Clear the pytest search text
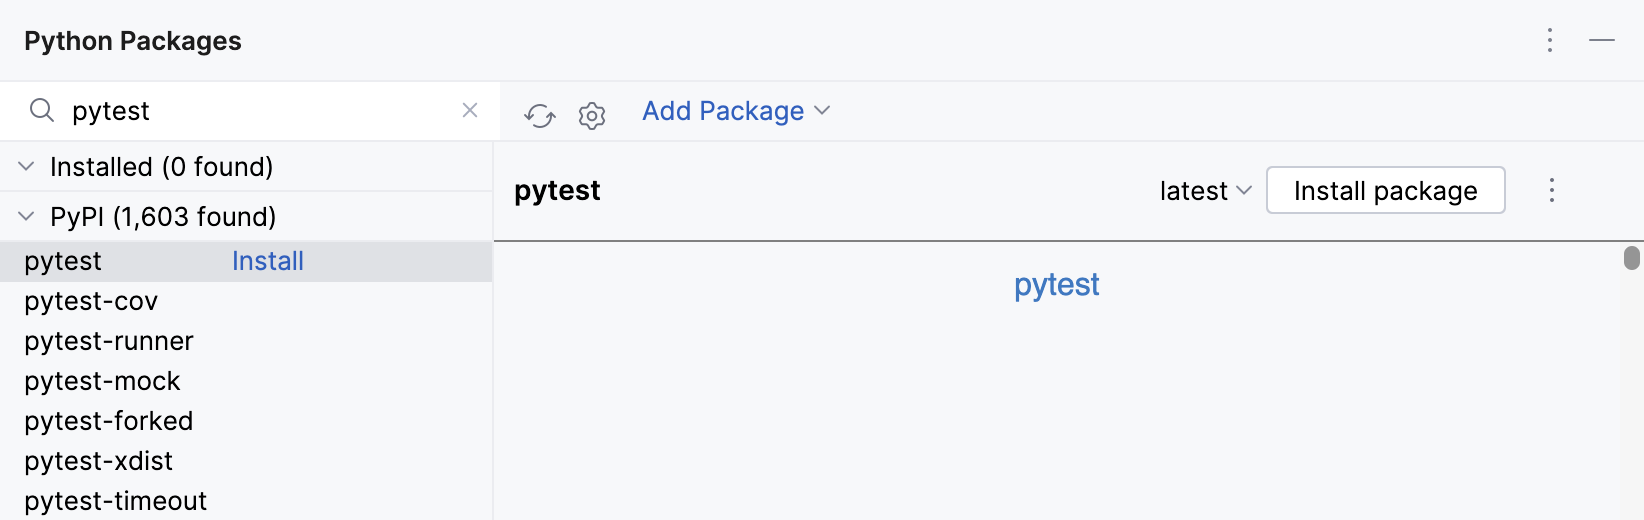1644x520 pixels. [x=470, y=110]
